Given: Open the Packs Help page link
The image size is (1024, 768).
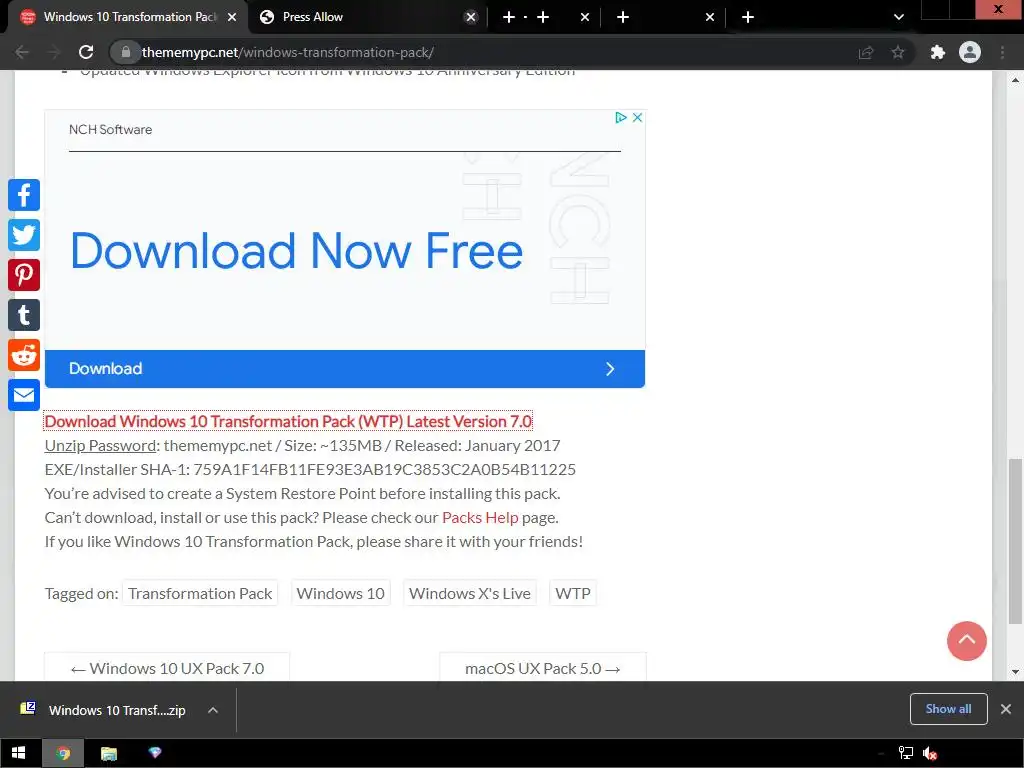Looking at the screenshot, I should 480,517.
